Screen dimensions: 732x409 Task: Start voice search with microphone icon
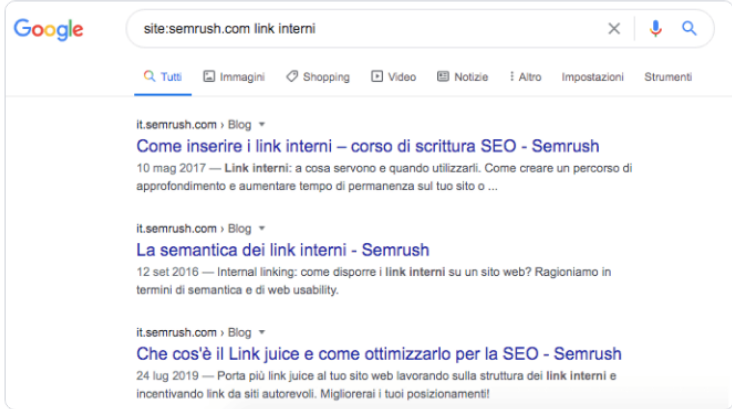click(656, 29)
